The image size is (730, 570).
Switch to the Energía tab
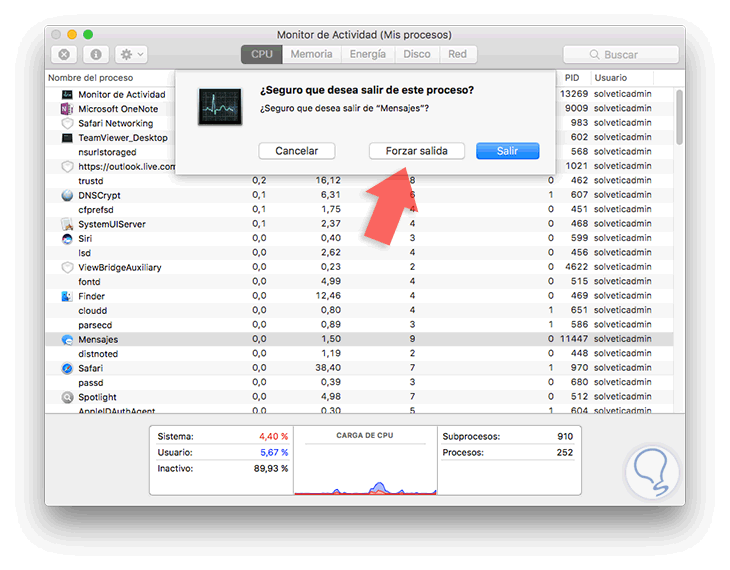click(368, 54)
